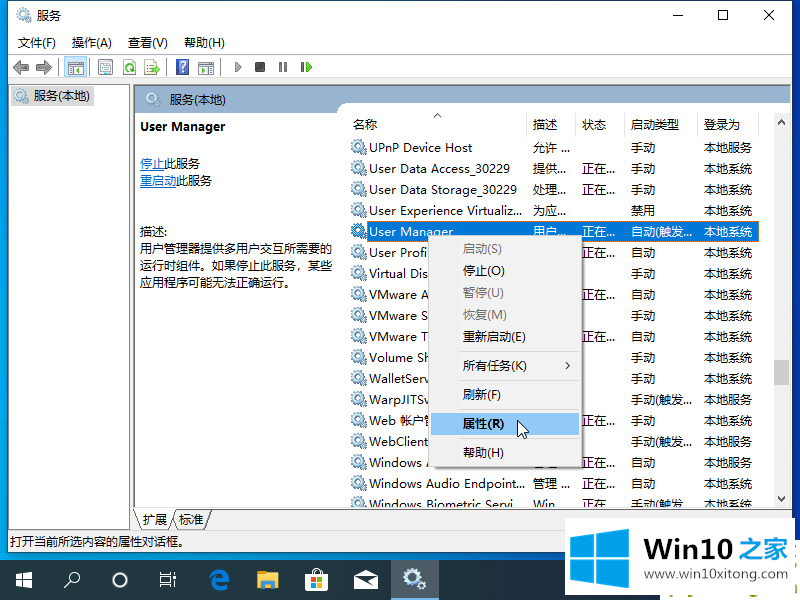
Task: Switch to the 扩展 tab
Action: coord(155,519)
